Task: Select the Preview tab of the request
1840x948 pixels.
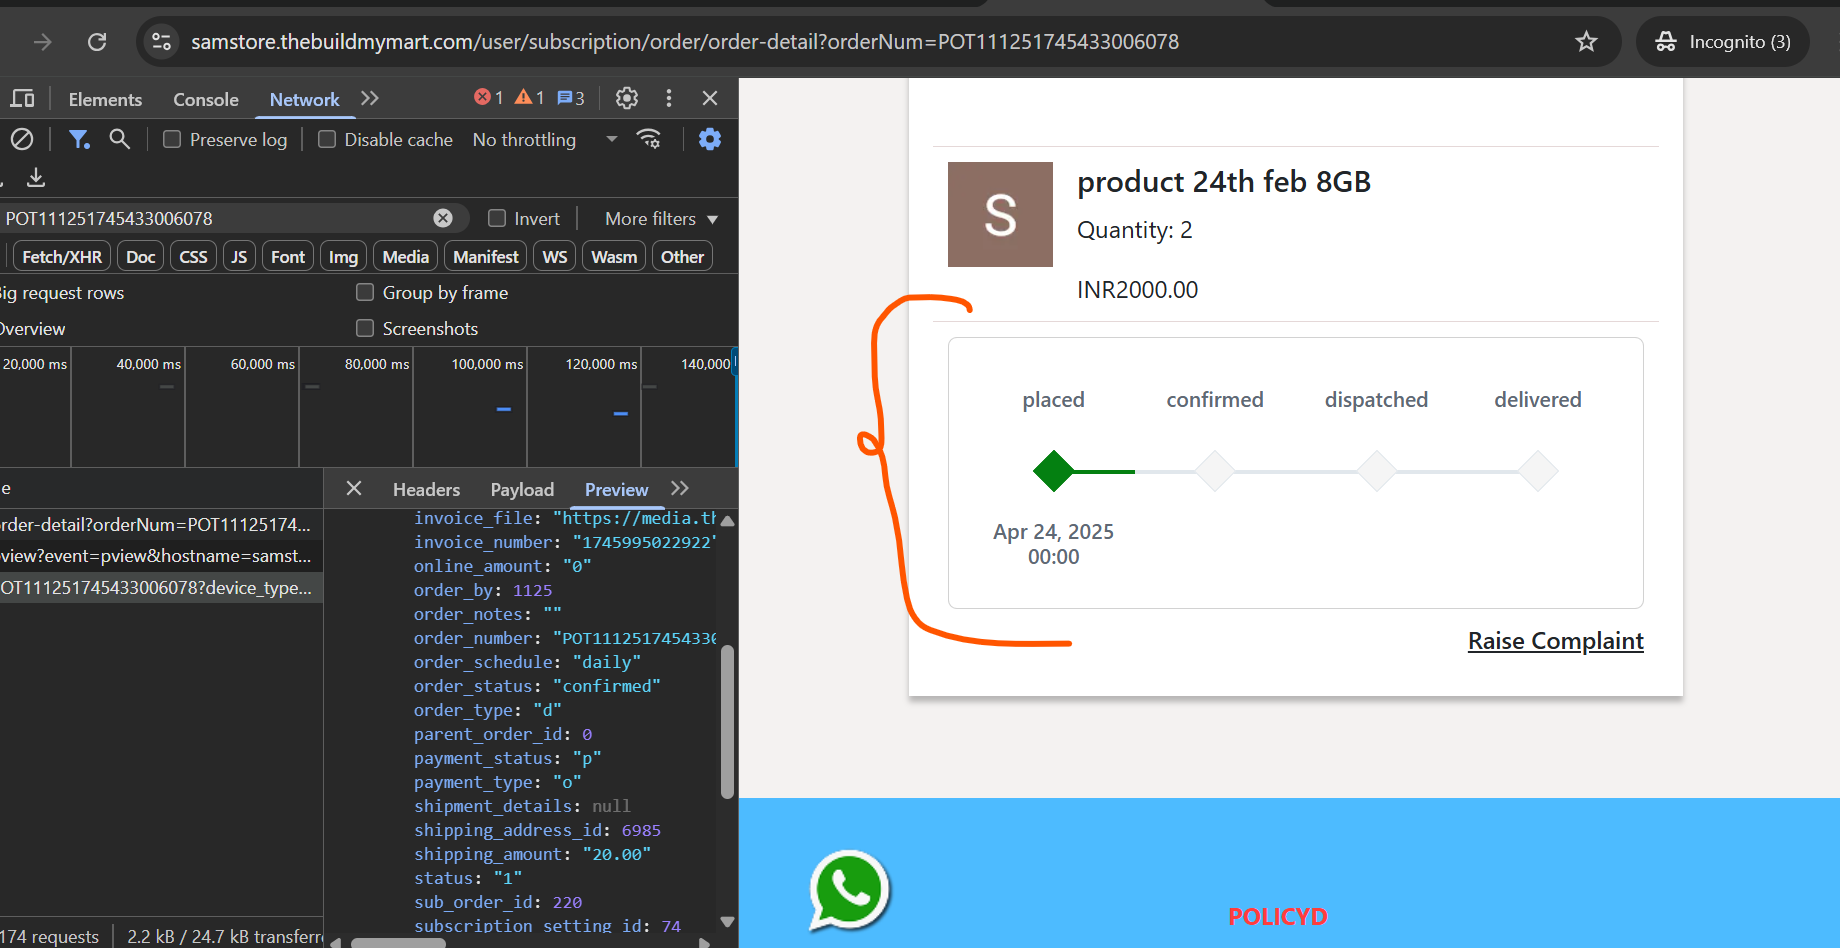Action: click(x=616, y=489)
